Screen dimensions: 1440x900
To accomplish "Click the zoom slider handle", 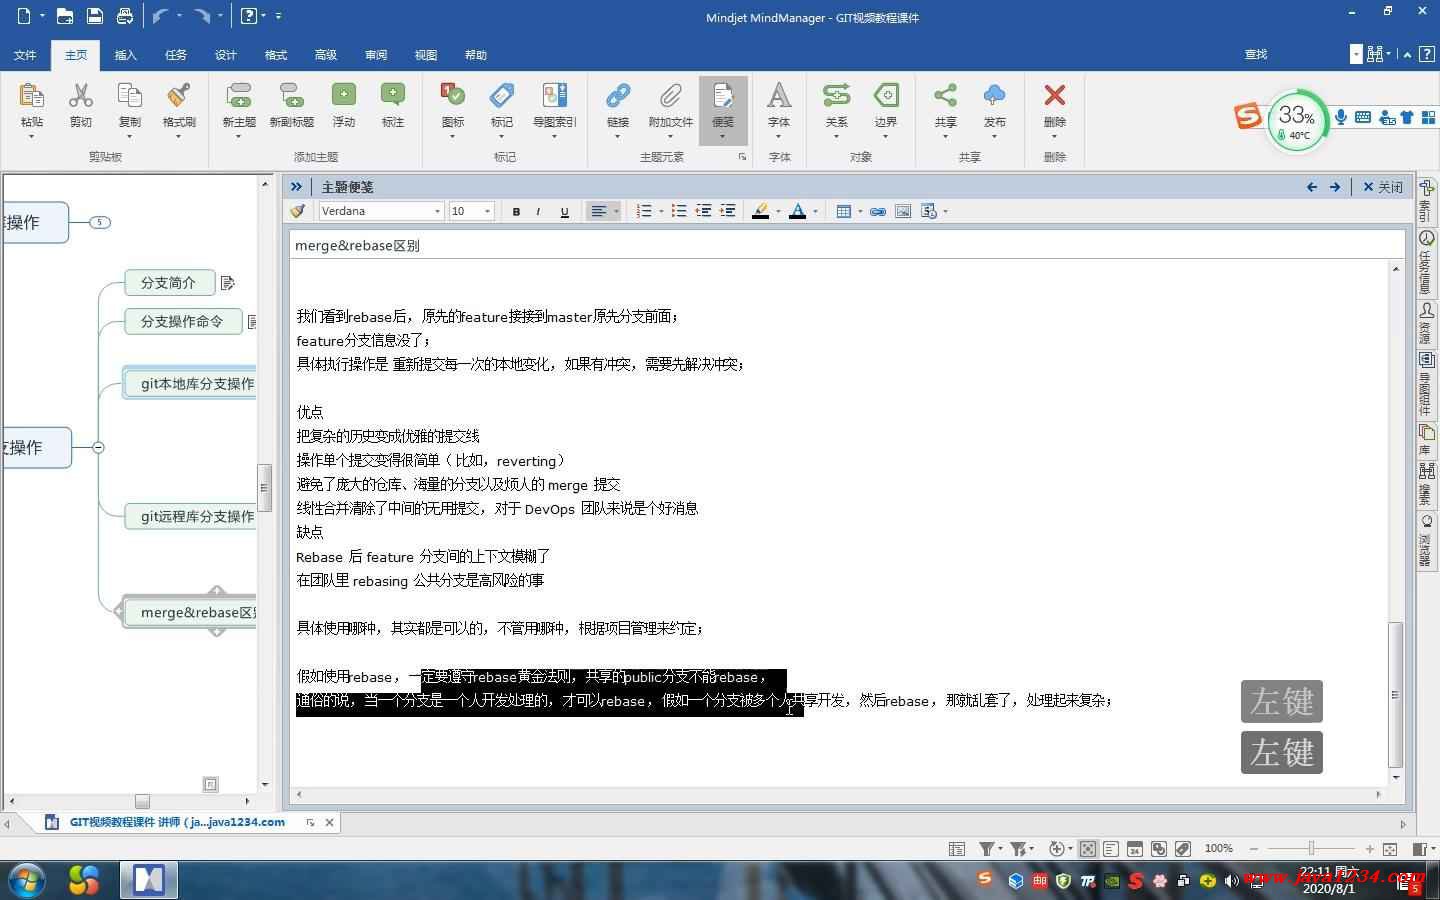I will pos(1311,848).
